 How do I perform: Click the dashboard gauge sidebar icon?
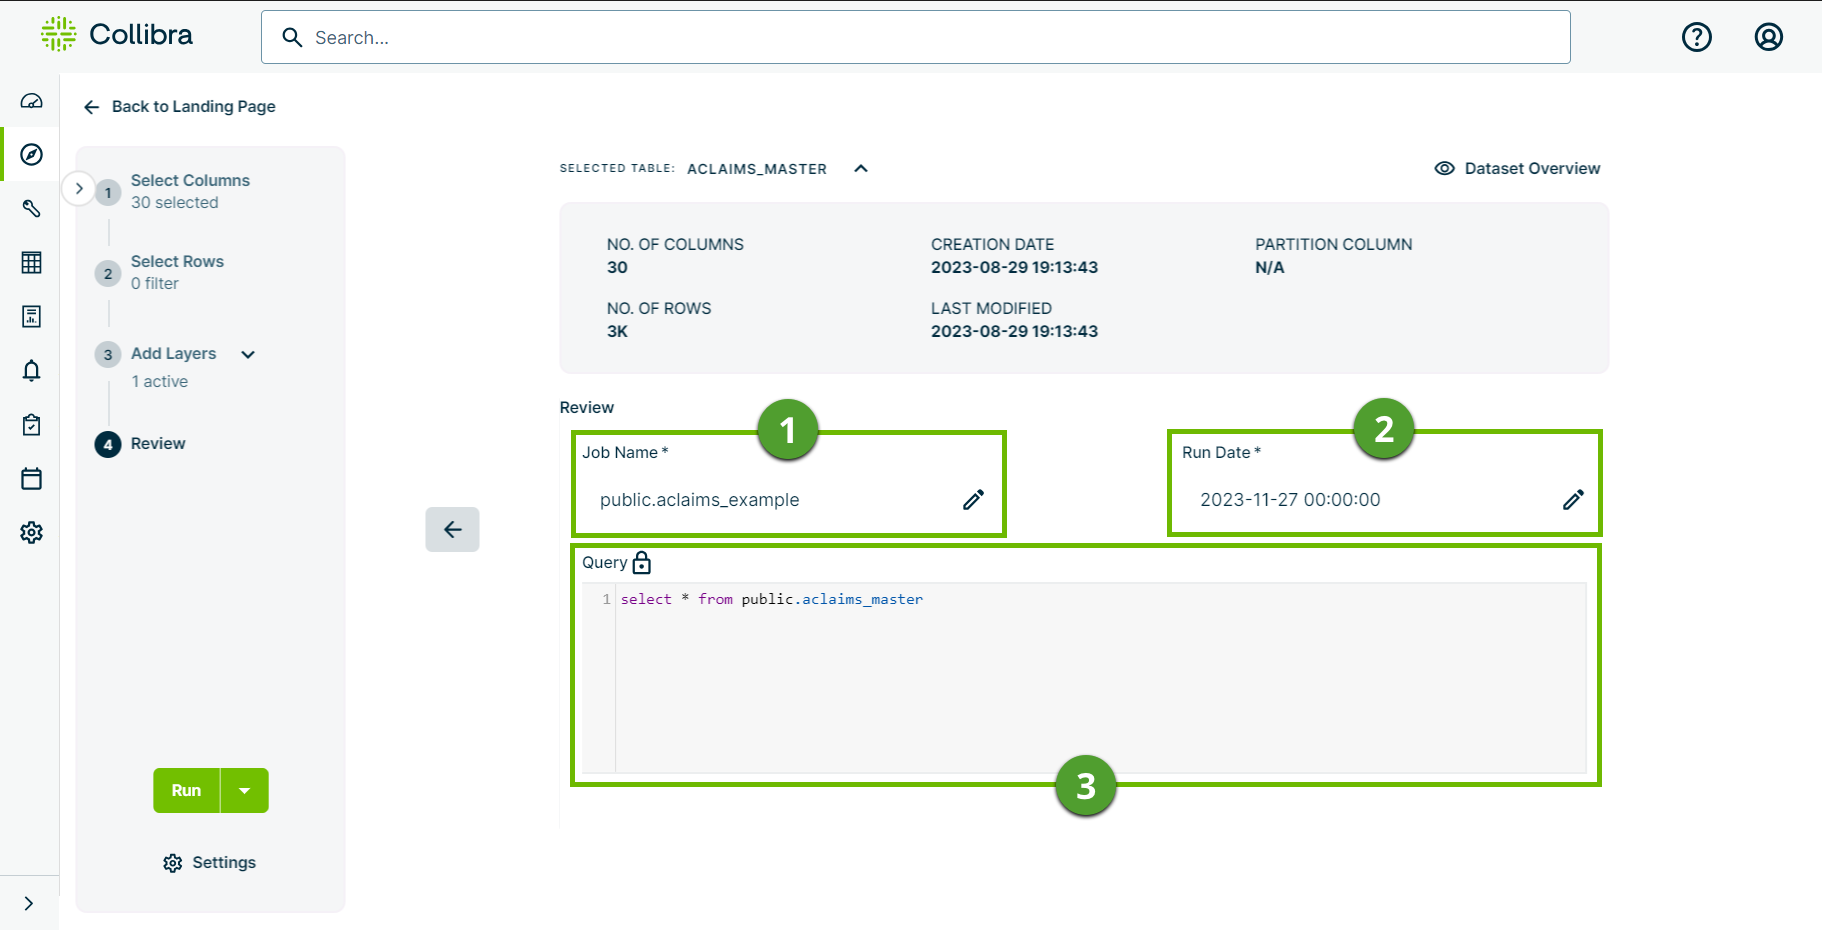click(x=32, y=101)
